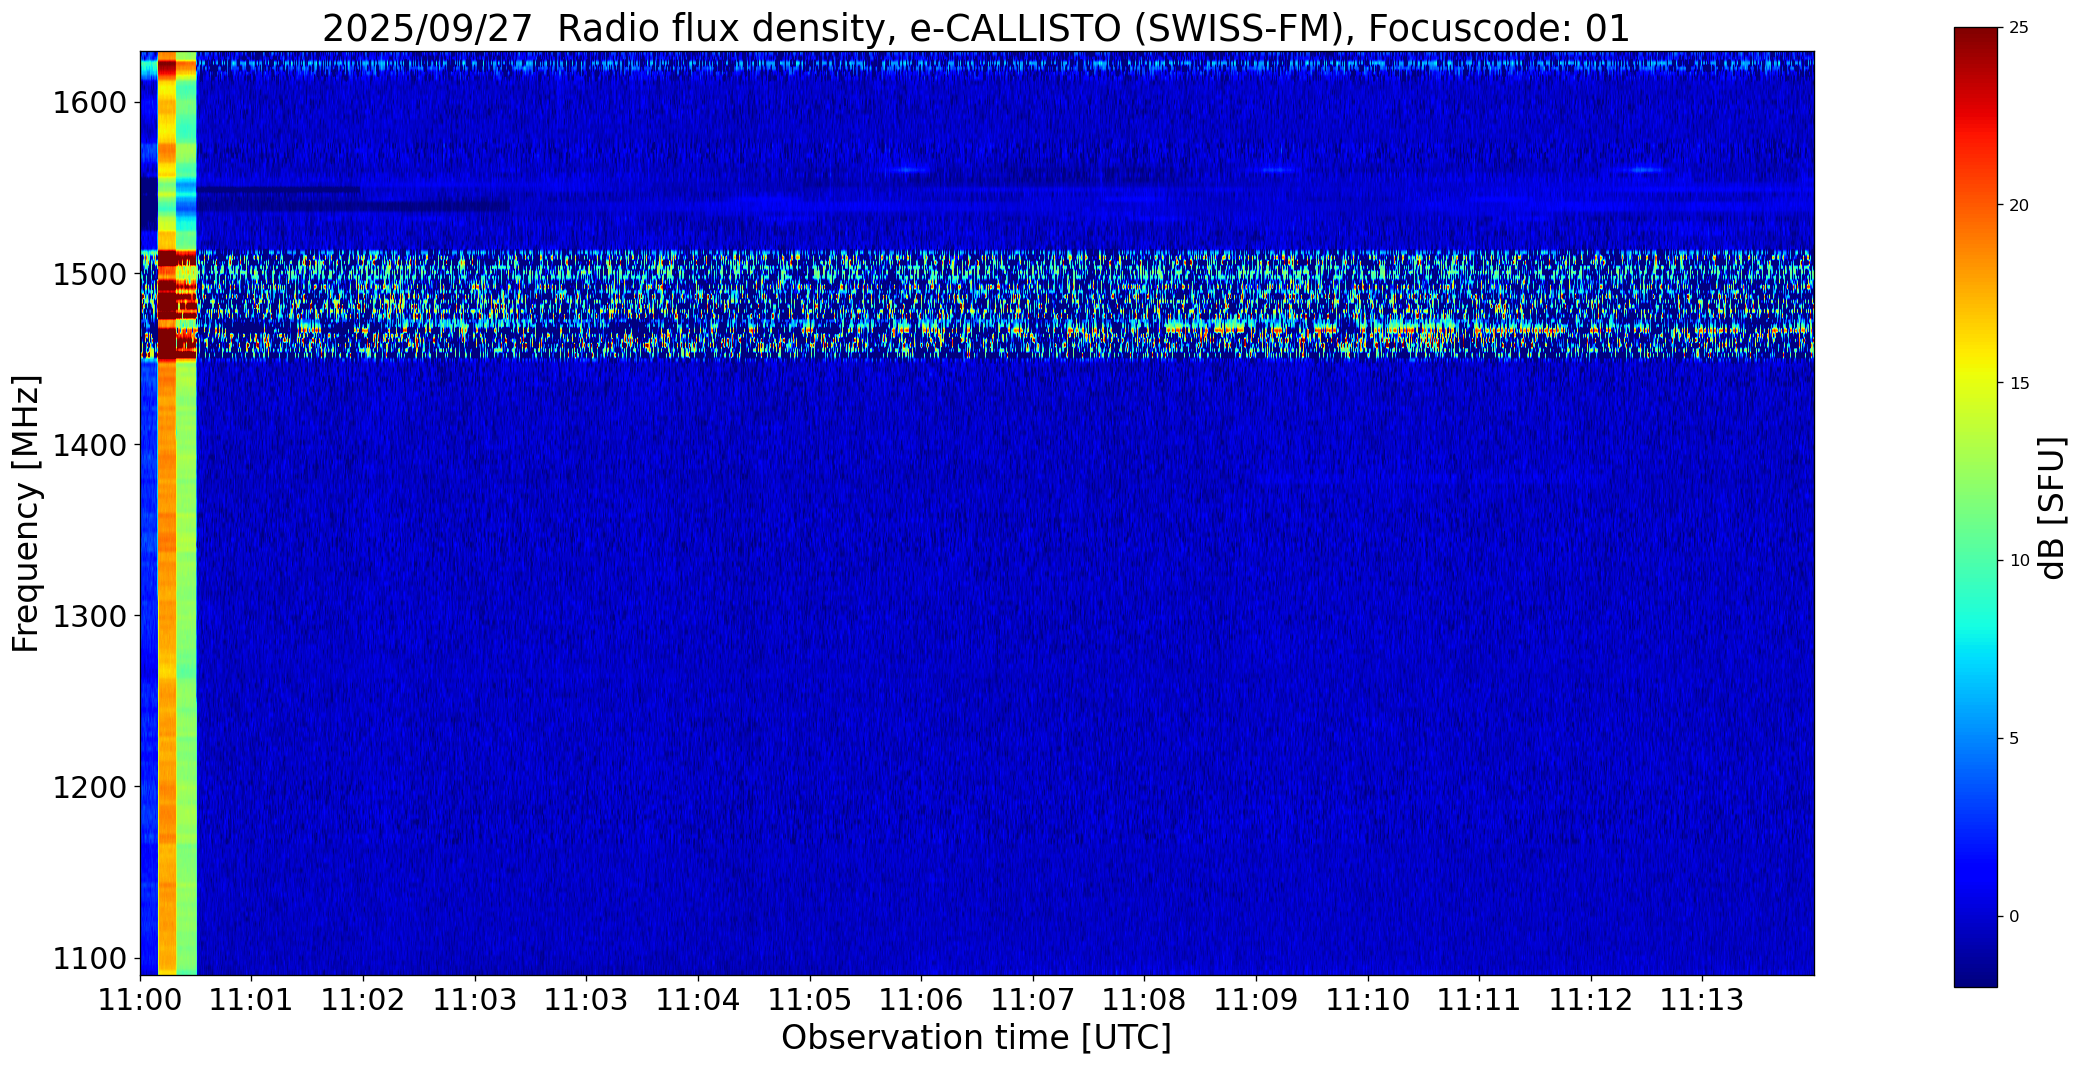Select the 1600 frequency tick label
Viewport: 2082px width, 1067px height.
(91, 103)
